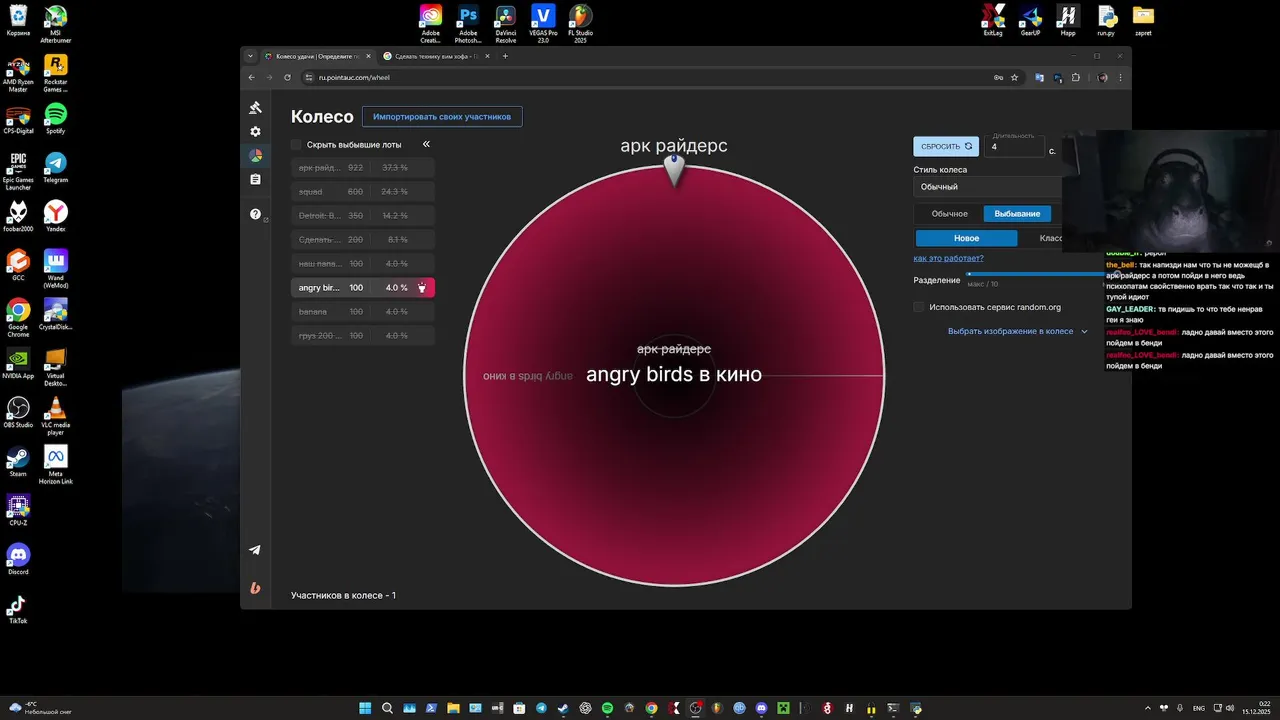Click the СБРОСИТЬ reset button

pos(946,146)
